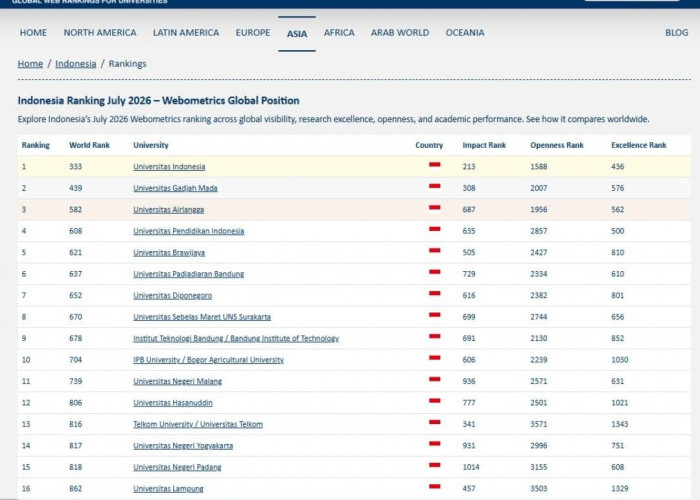
Task: Select excellence rank value 436
Action: coord(618,167)
